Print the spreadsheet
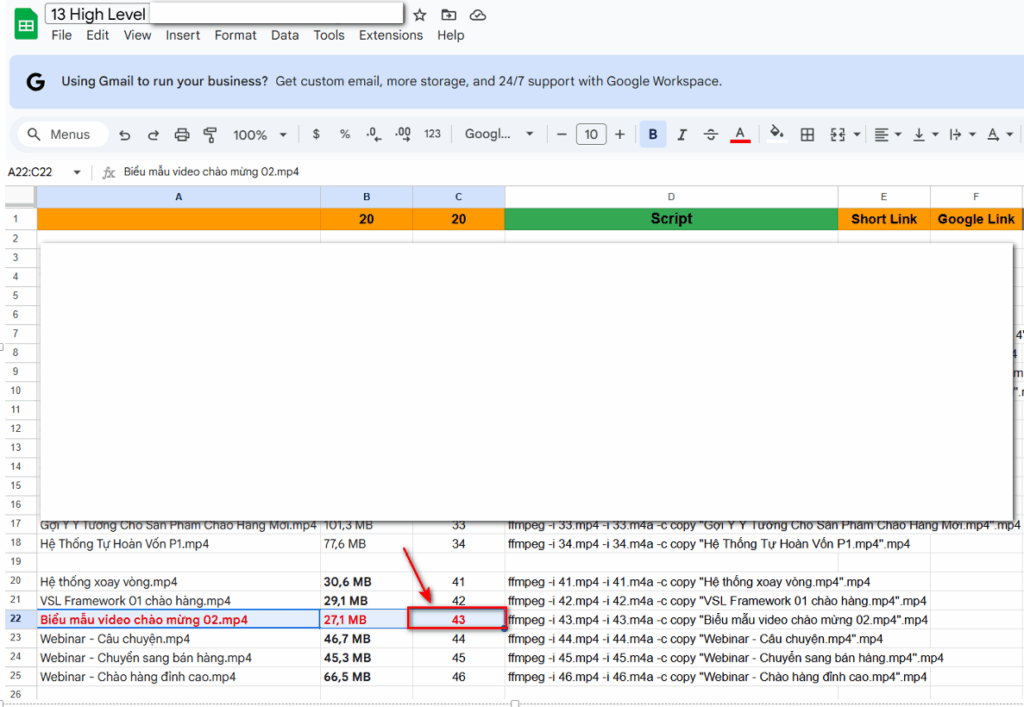 182,134
